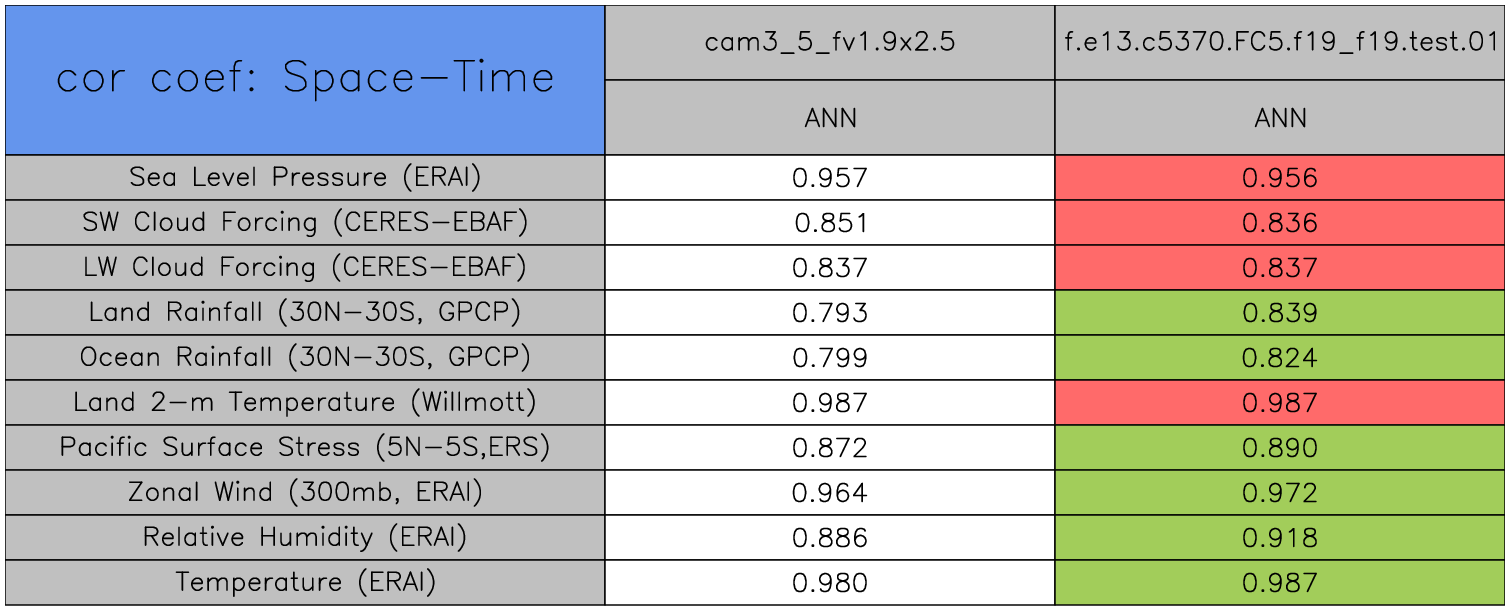This screenshot has height=611, width=1510.
Task: Click the green cell showing 0.918
Action: pos(1280,538)
